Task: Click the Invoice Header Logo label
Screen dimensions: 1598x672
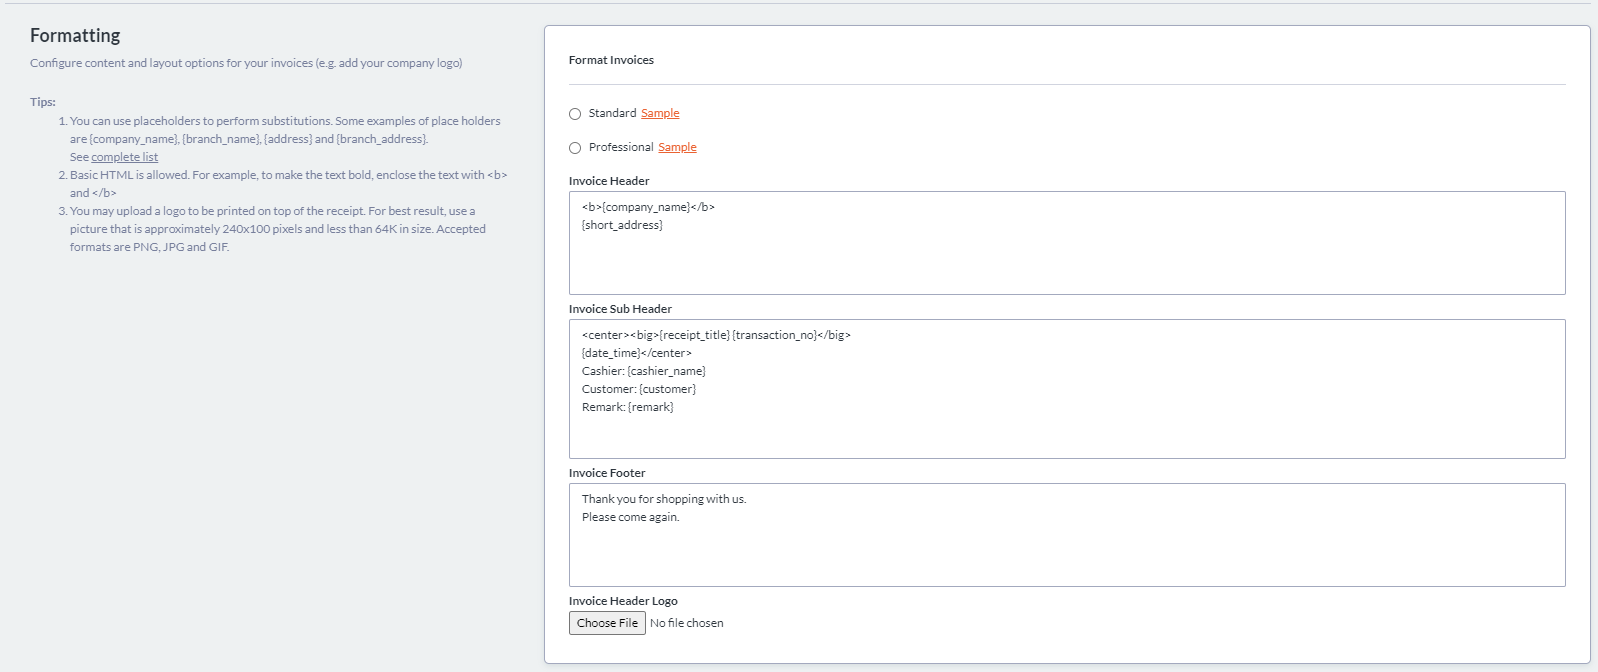Action: (623, 601)
